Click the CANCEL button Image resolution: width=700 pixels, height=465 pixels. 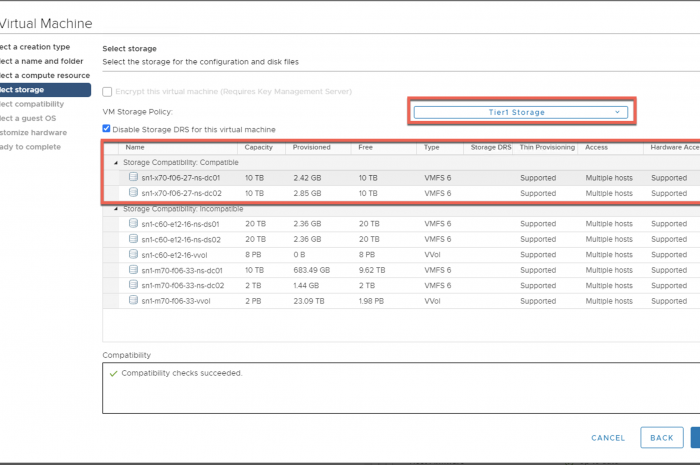[x=608, y=438]
